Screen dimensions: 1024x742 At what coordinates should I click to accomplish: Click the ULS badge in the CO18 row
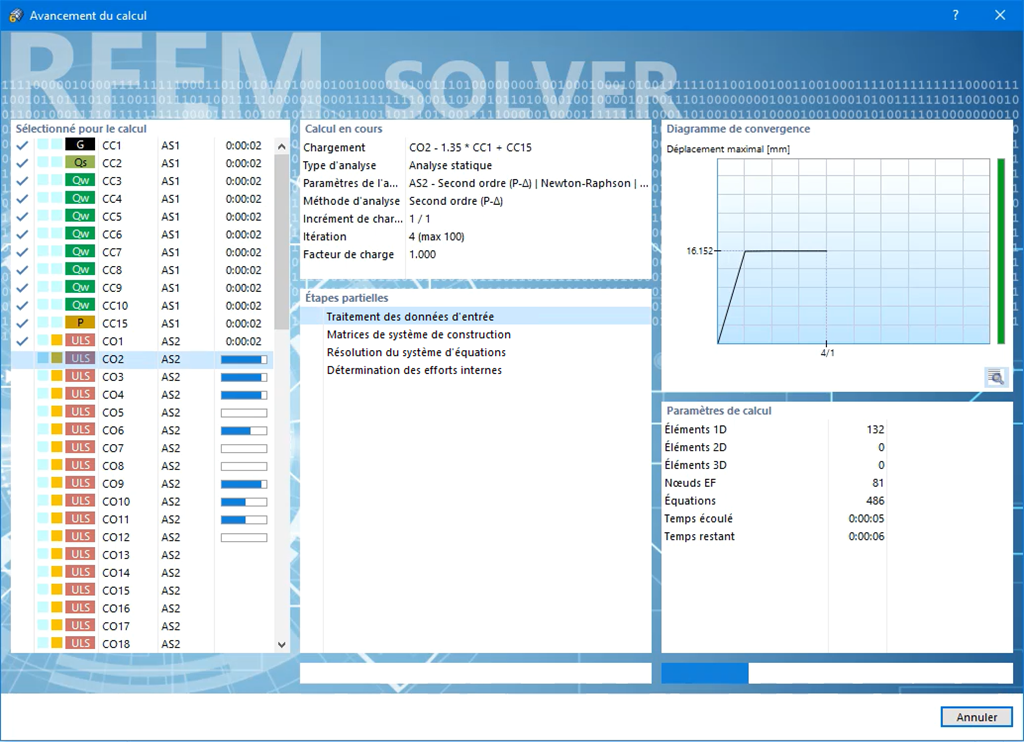pos(80,643)
